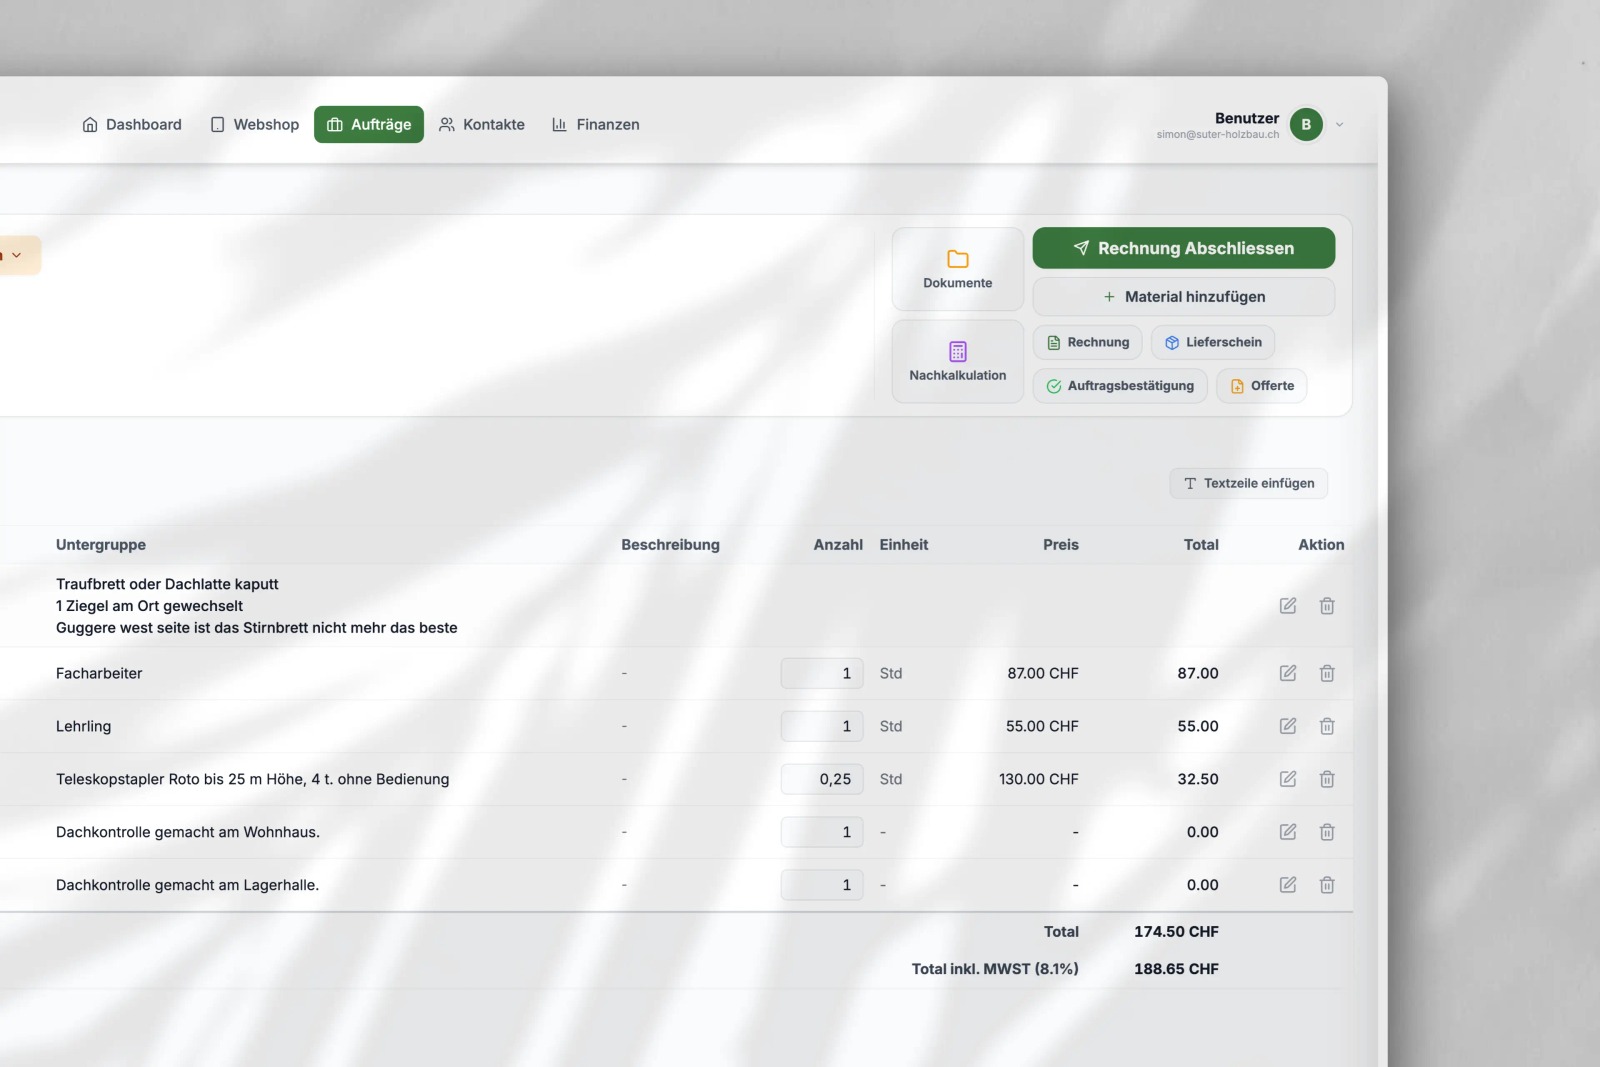Create the Offerte document
The width and height of the screenshot is (1600, 1067).
(1262, 386)
